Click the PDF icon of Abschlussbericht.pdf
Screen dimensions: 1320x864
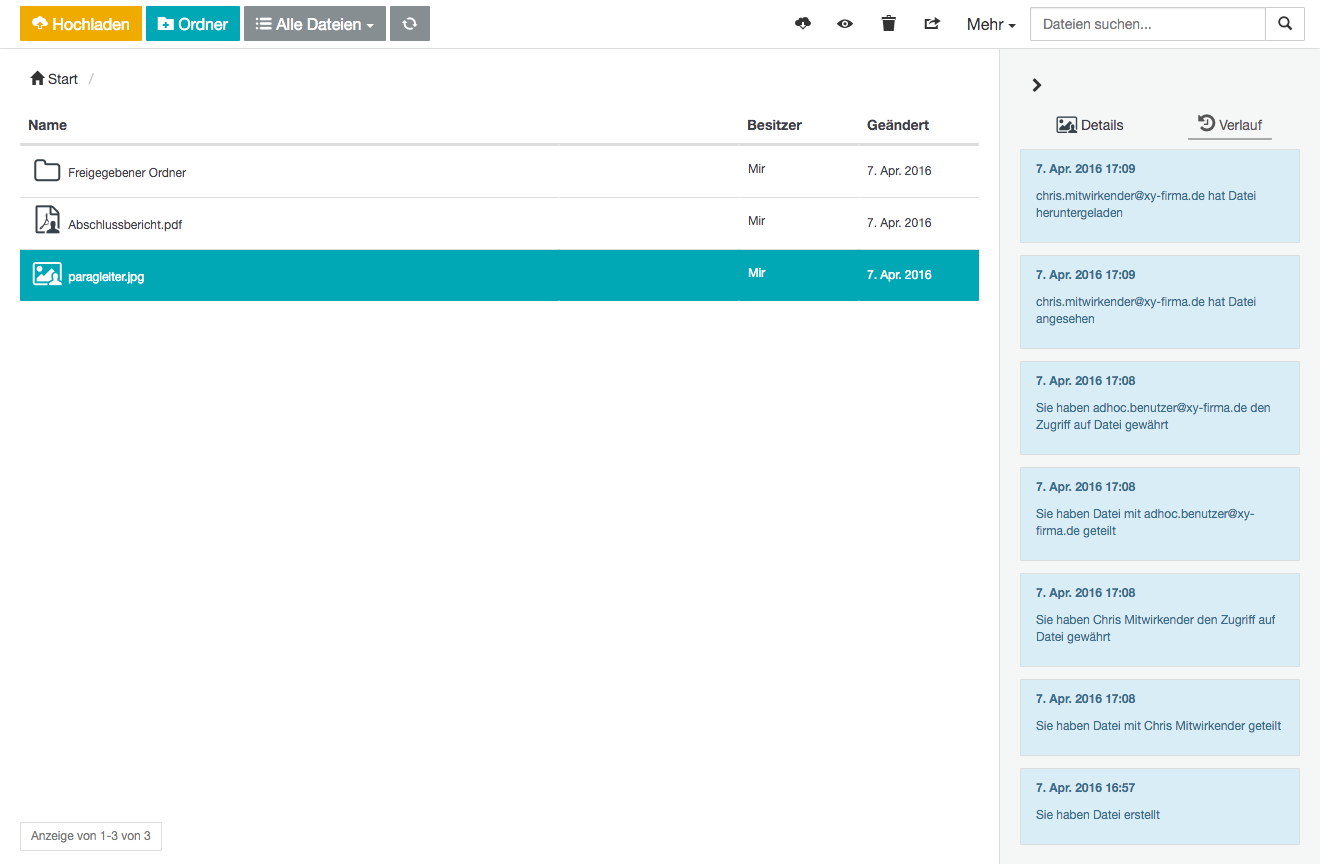point(47,221)
